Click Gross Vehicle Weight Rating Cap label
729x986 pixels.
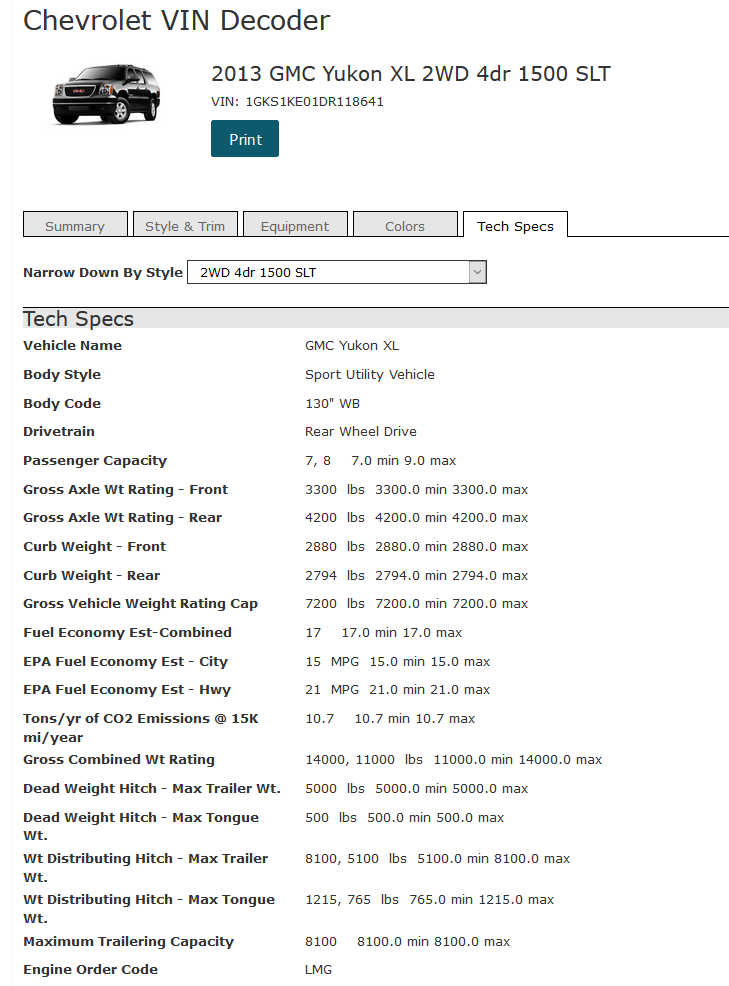140,604
